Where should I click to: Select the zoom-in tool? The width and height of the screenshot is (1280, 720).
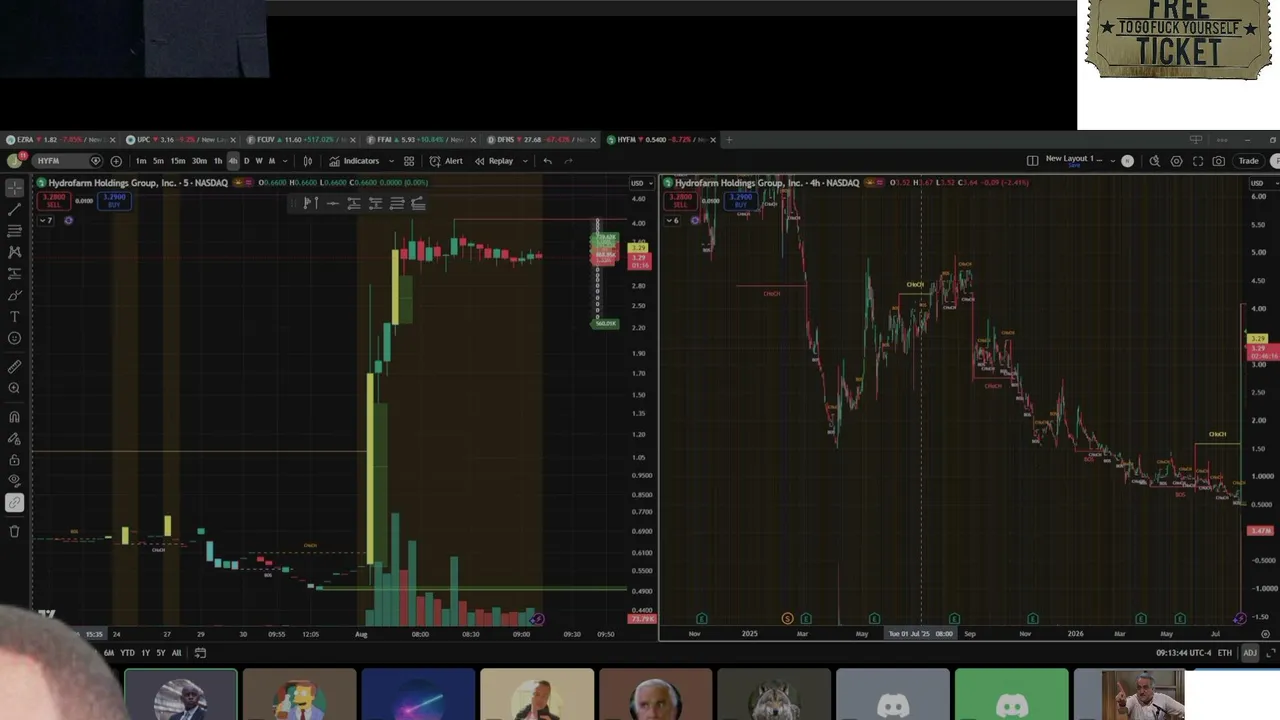(14, 388)
